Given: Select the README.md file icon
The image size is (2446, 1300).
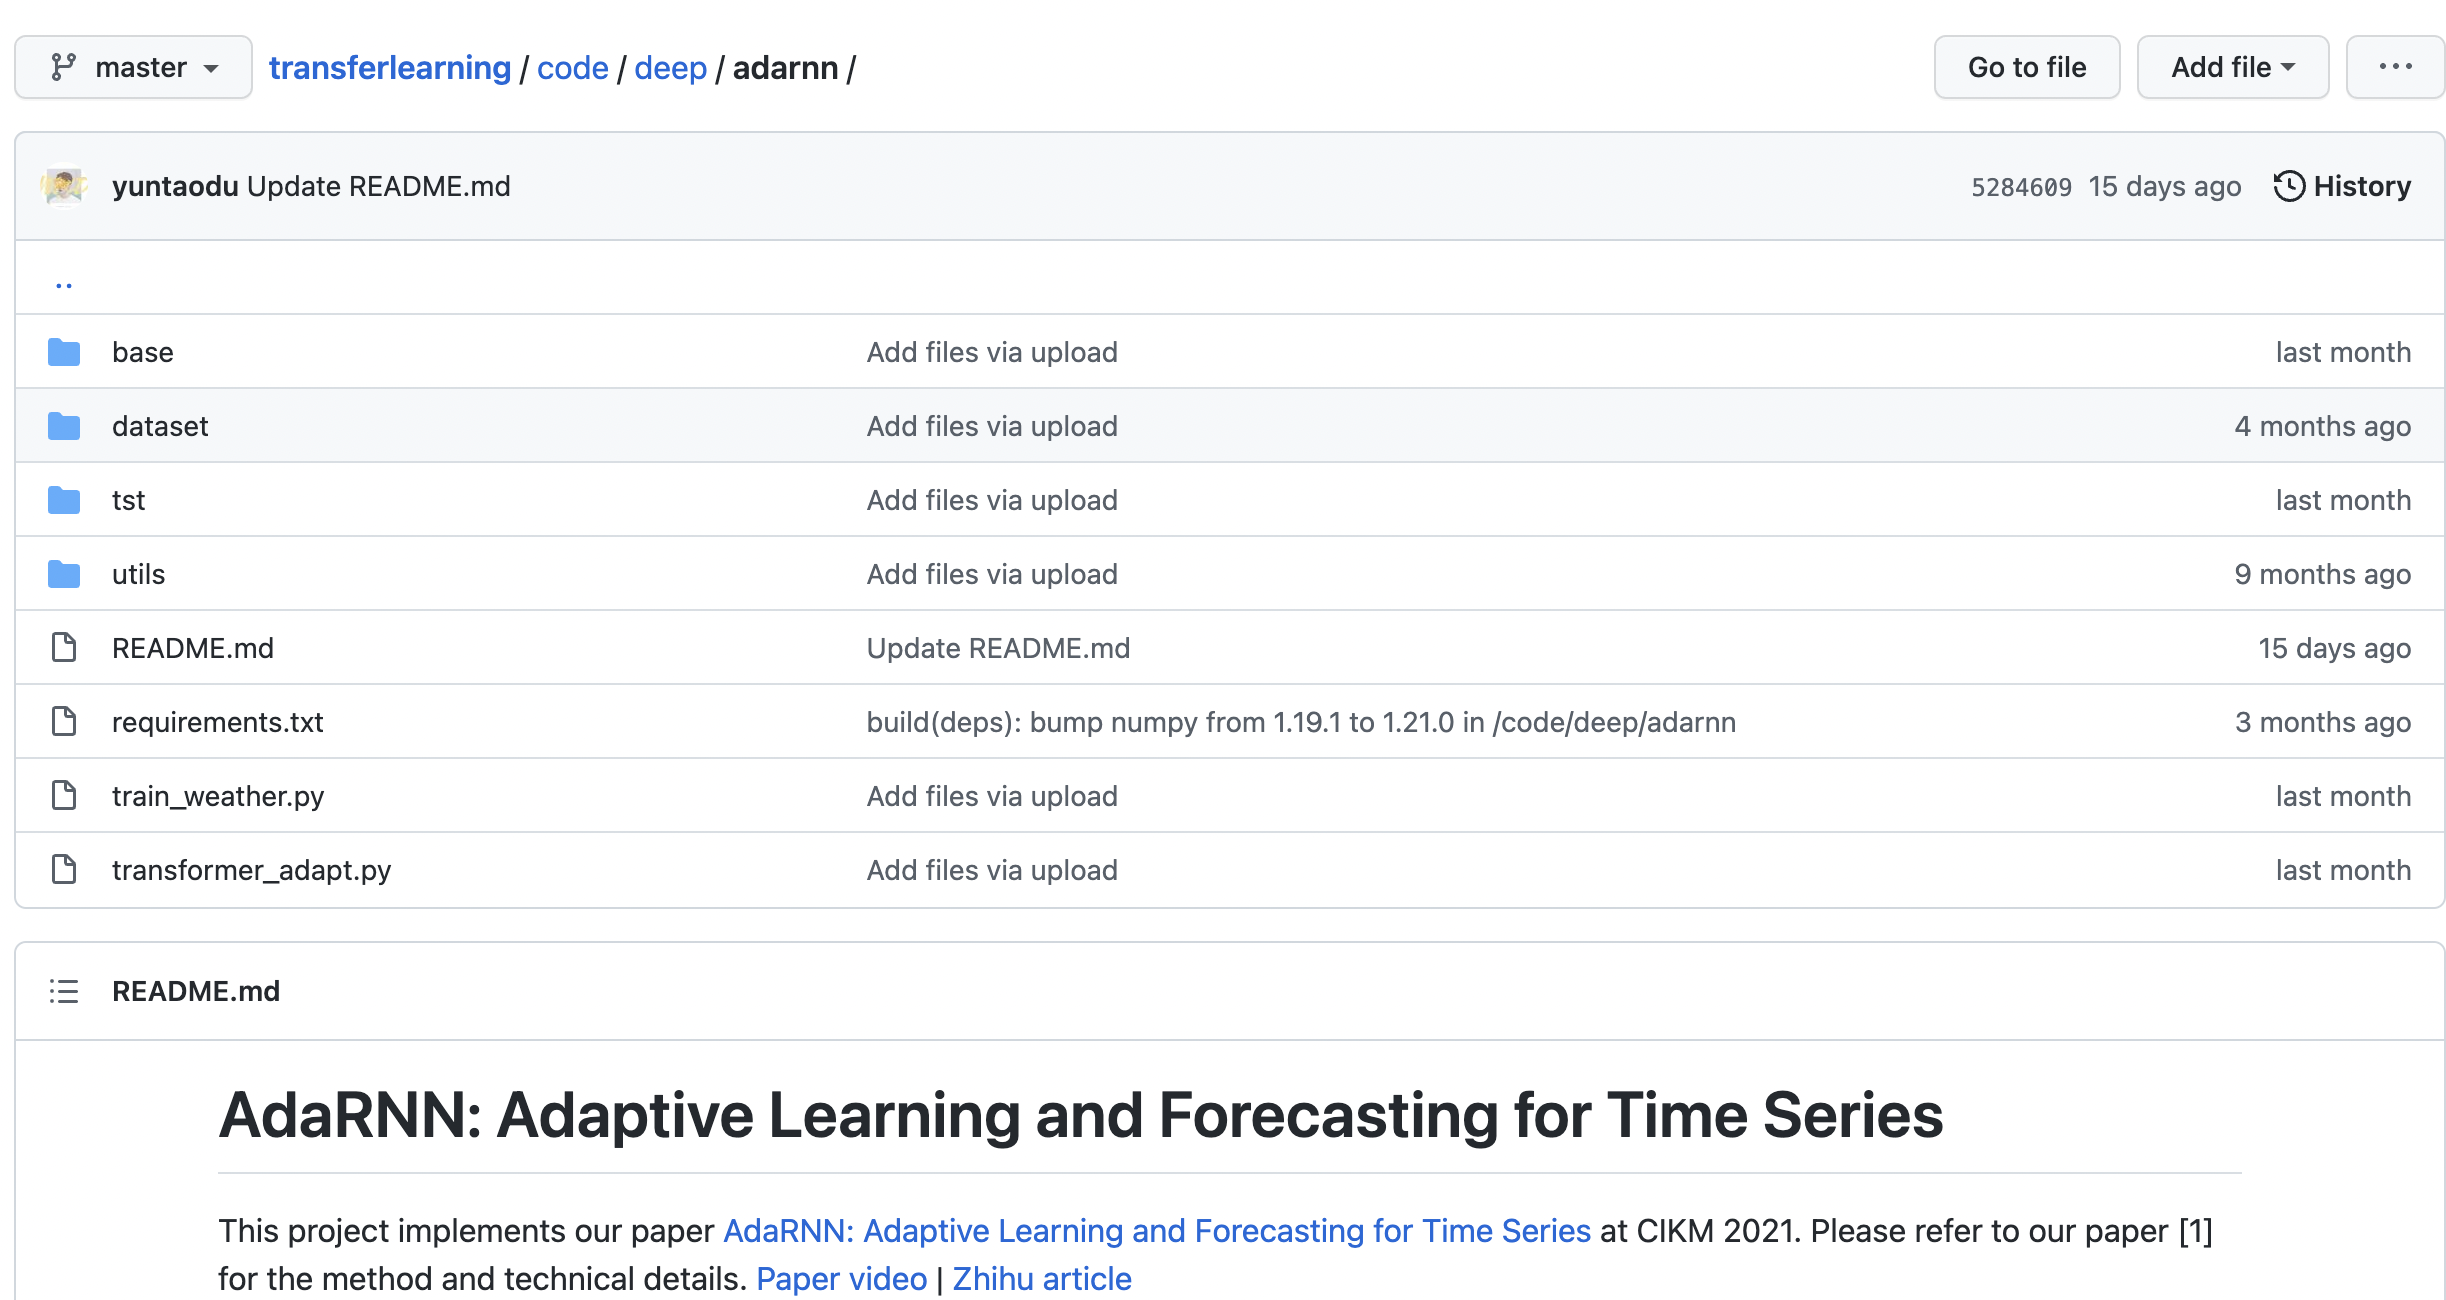Looking at the screenshot, I should point(63,647).
